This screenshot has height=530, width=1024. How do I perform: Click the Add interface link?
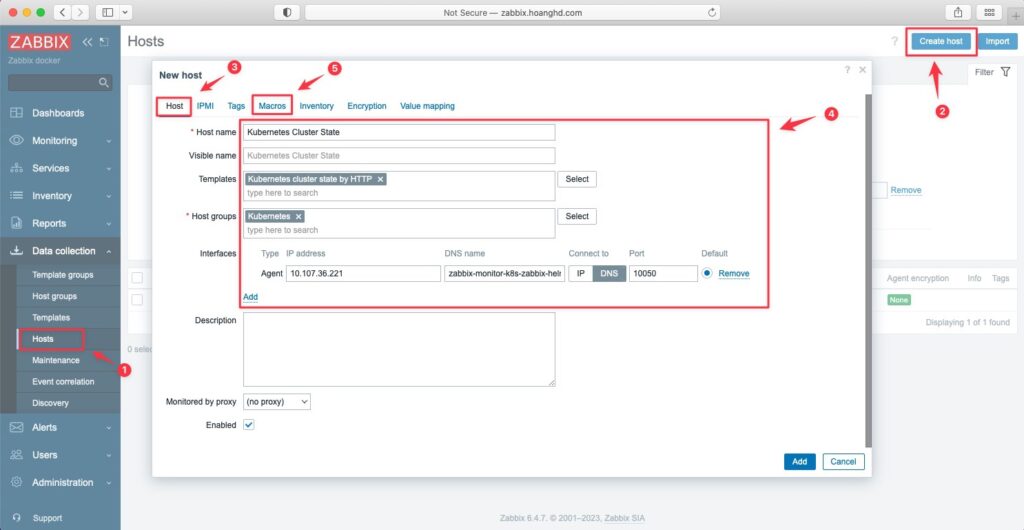click(251, 297)
